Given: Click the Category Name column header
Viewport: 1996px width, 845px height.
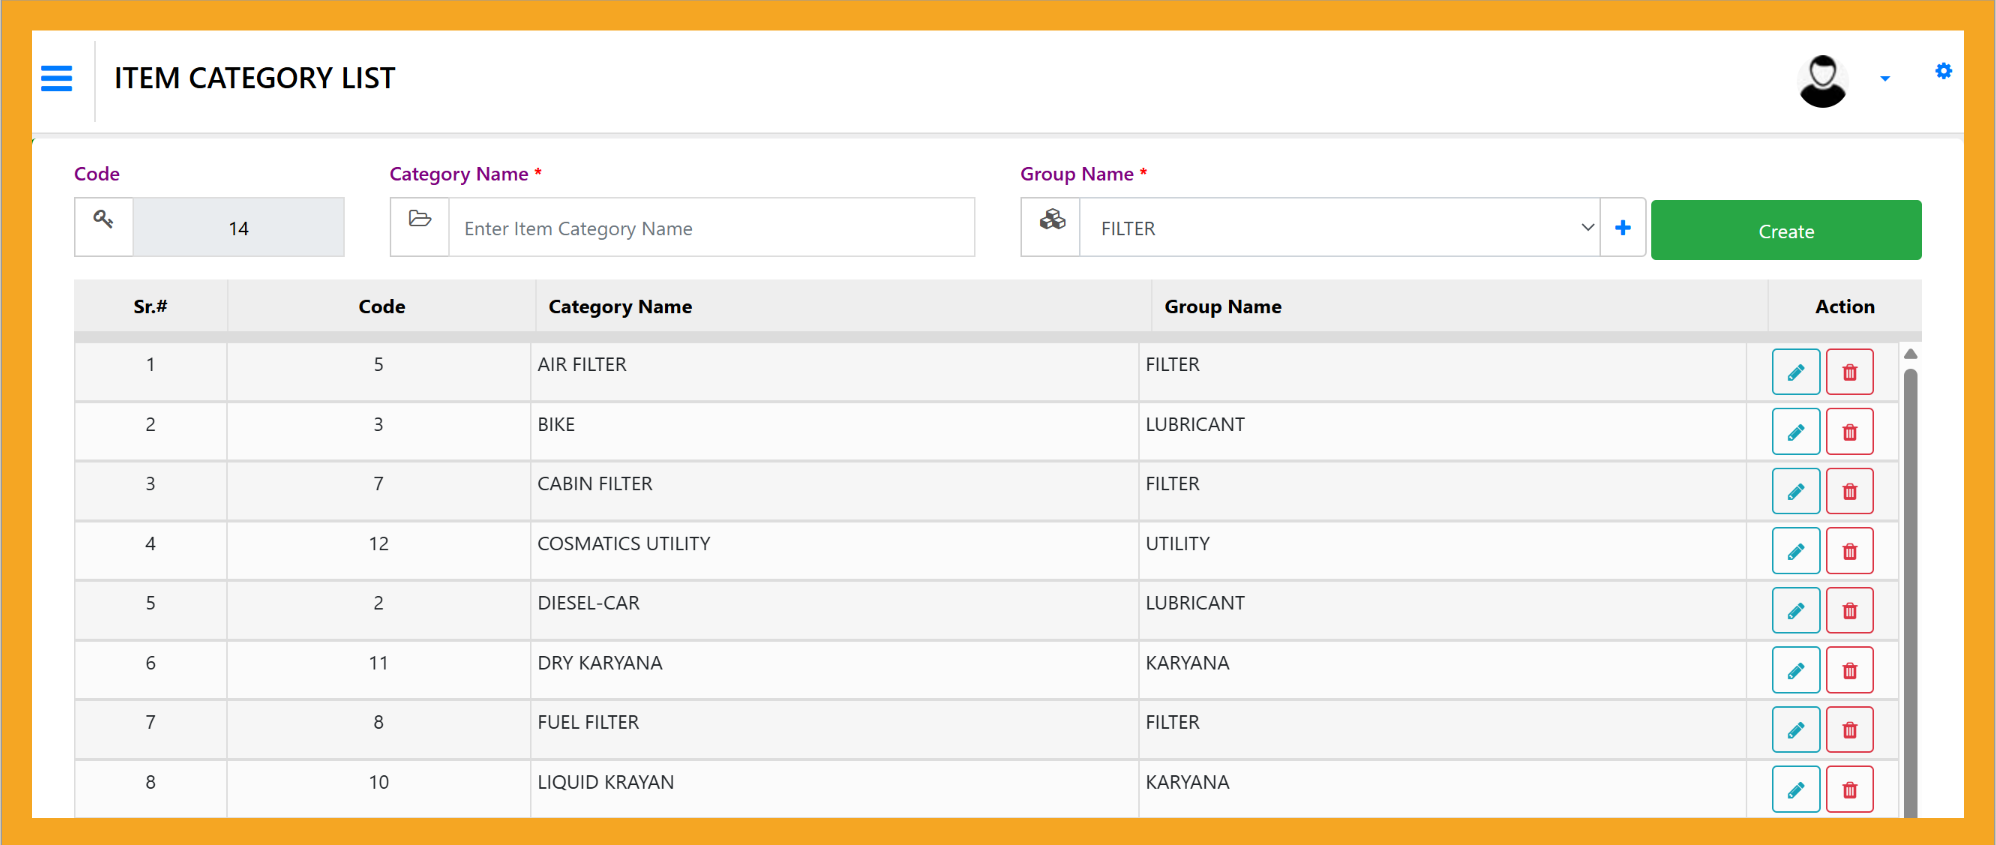Looking at the screenshot, I should (x=620, y=307).
